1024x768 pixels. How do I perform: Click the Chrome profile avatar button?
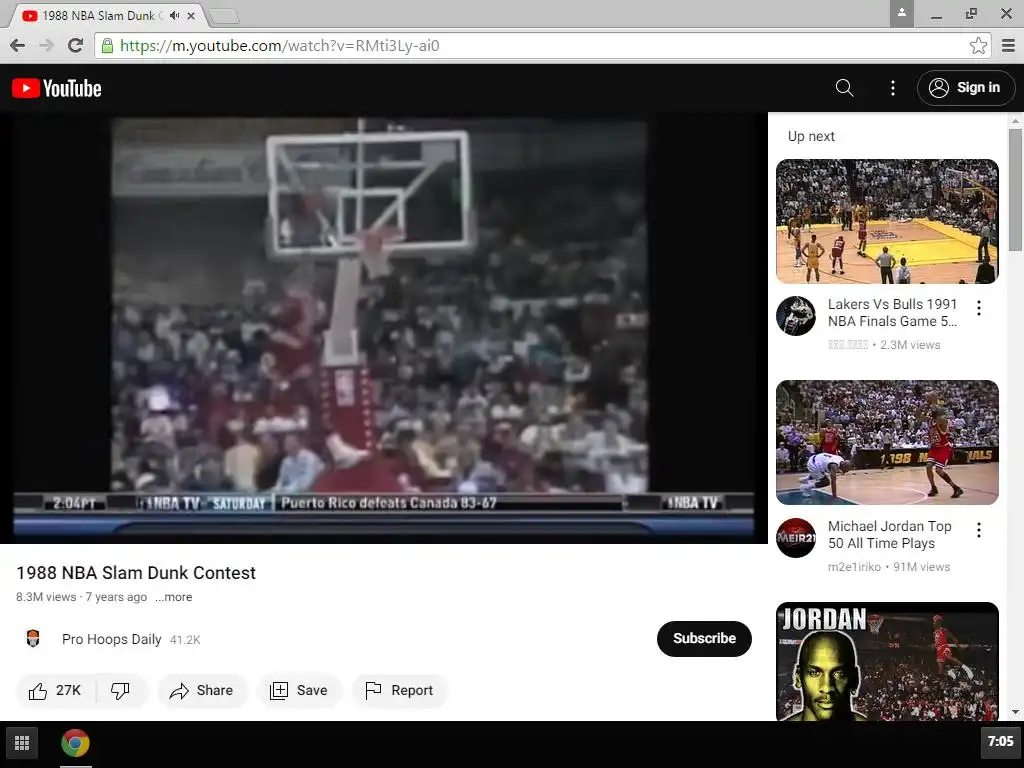click(901, 13)
